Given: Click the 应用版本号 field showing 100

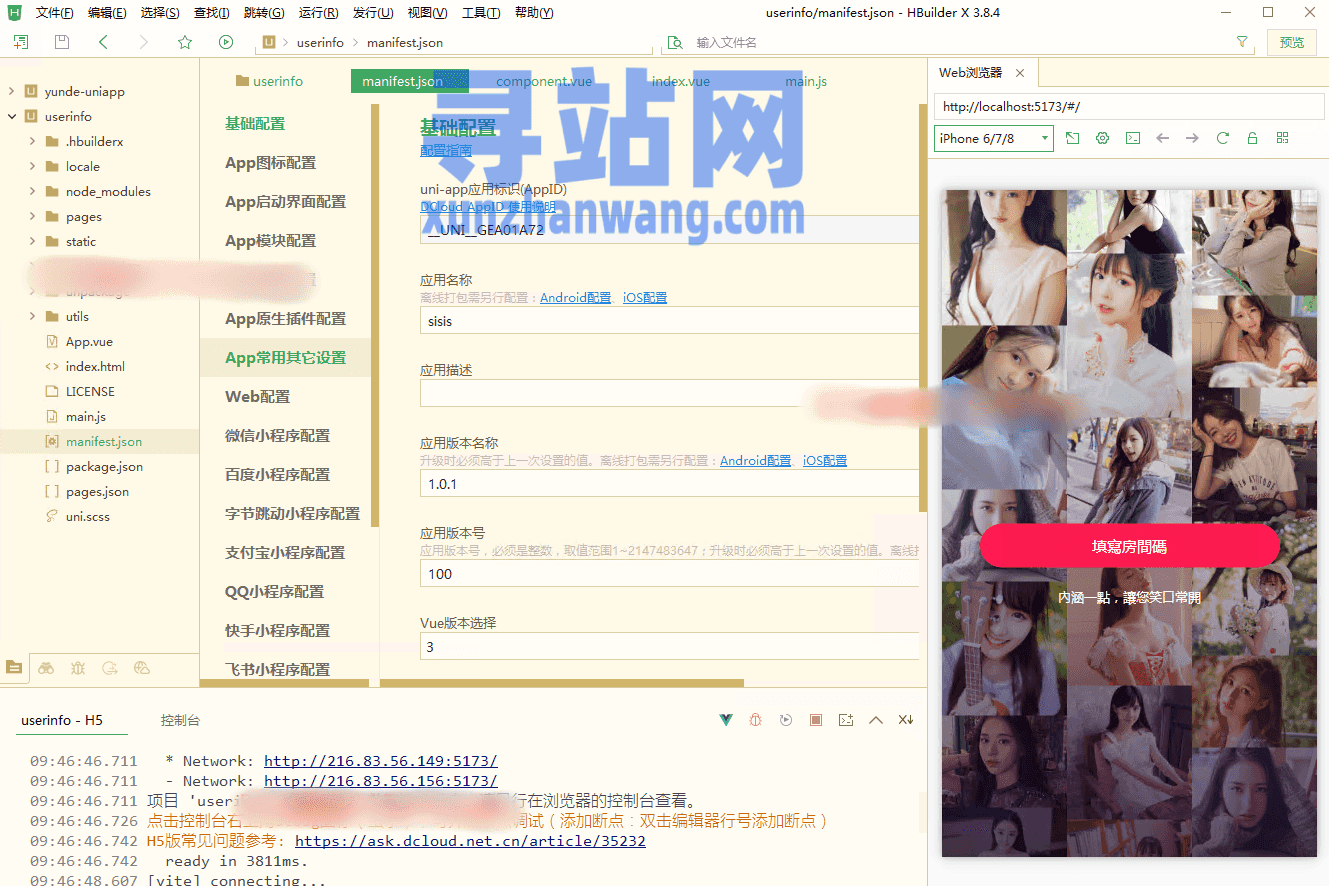Looking at the screenshot, I should [x=669, y=574].
